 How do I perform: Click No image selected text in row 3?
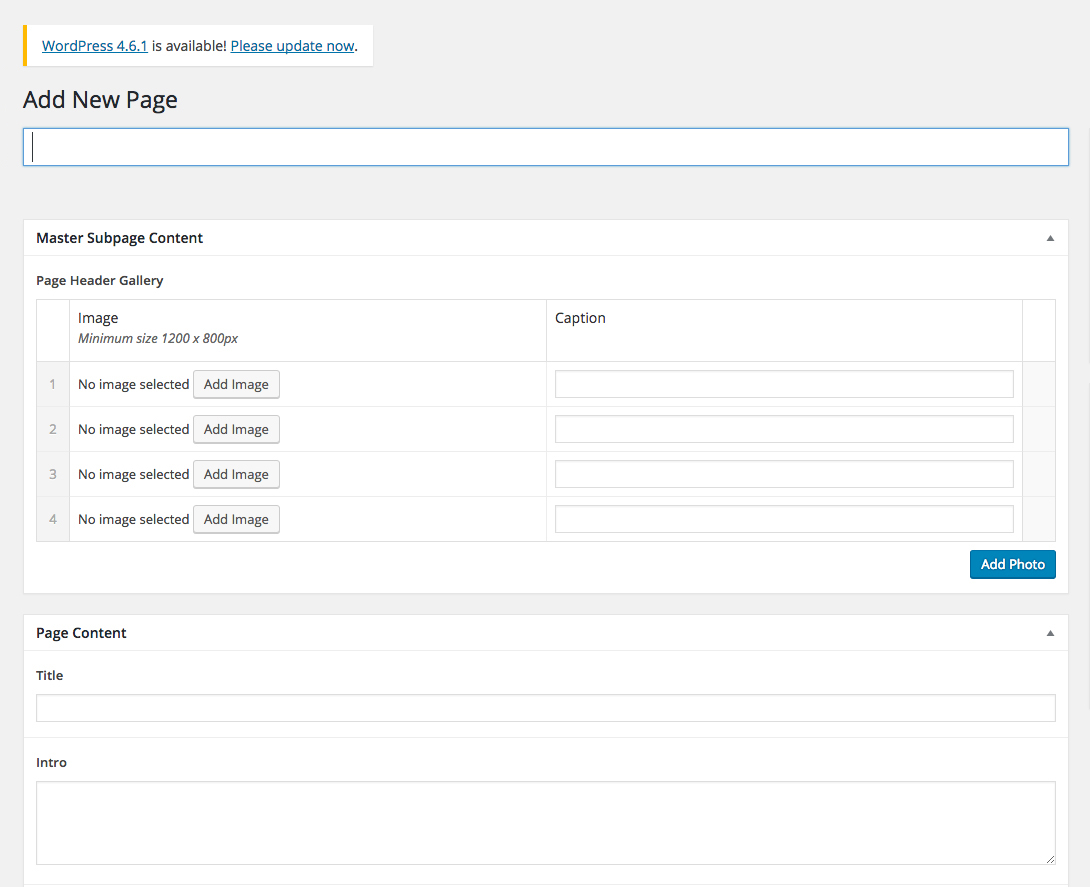tap(133, 474)
